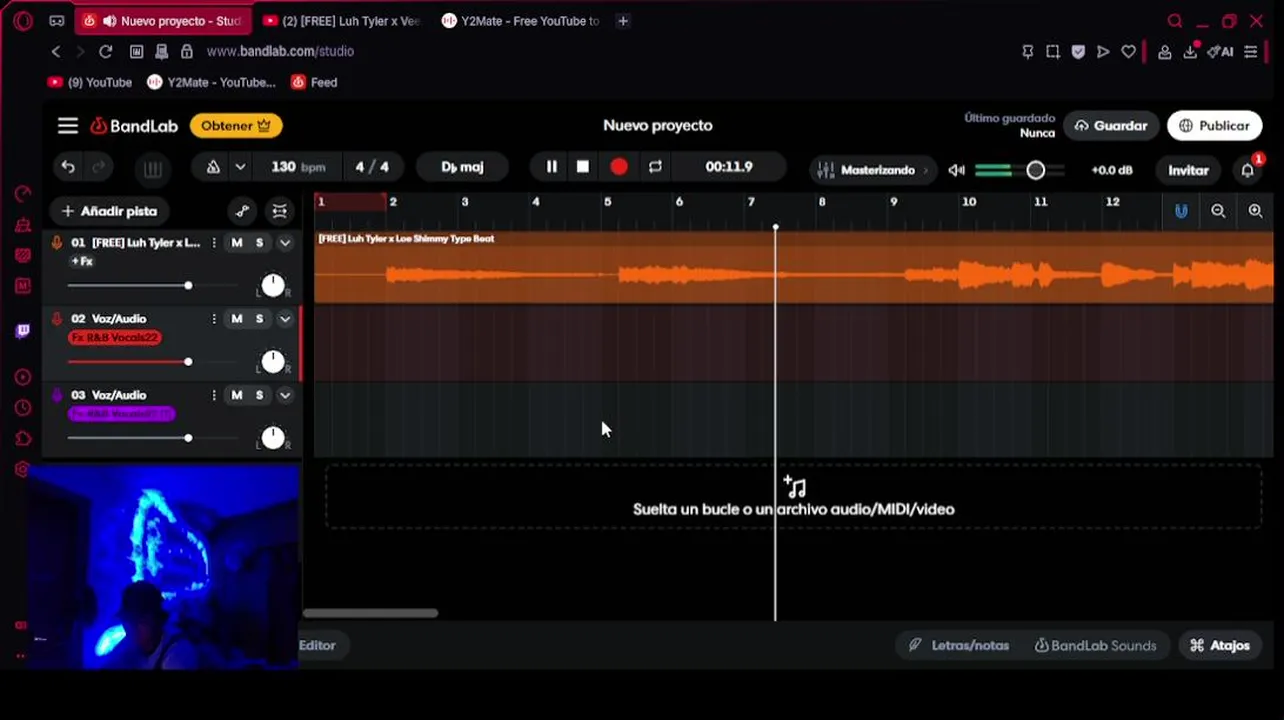
Task: Switch to Y2Mate browser tab
Action: click(x=520, y=21)
